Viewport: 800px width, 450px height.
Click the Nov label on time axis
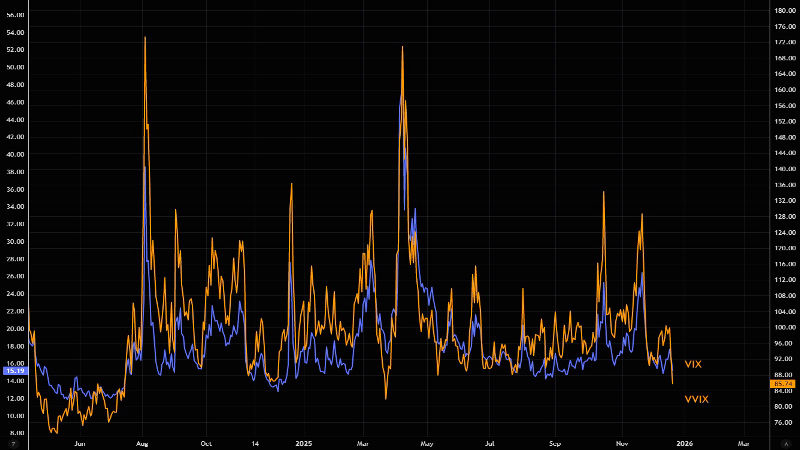[x=621, y=441]
